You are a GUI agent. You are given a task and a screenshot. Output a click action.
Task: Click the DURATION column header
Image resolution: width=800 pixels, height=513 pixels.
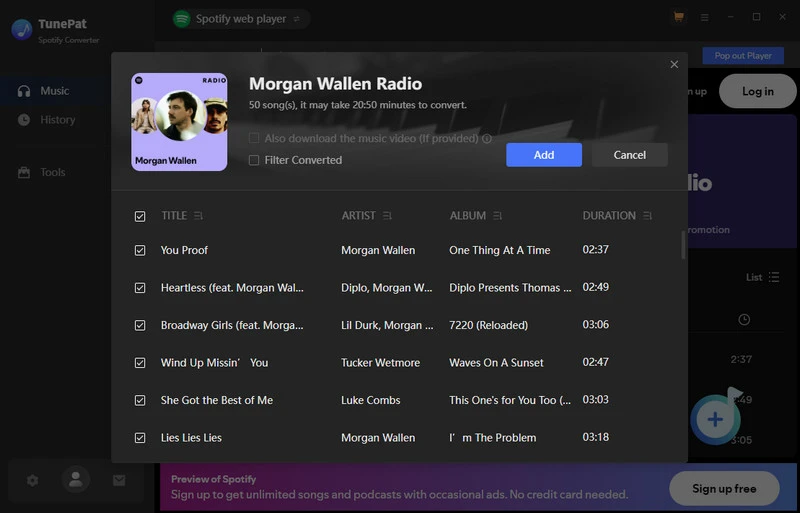(609, 216)
